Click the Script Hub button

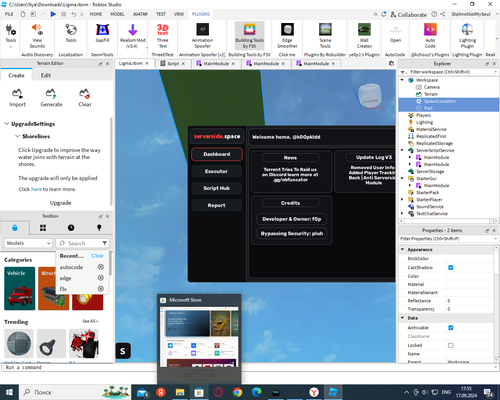coord(216,188)
